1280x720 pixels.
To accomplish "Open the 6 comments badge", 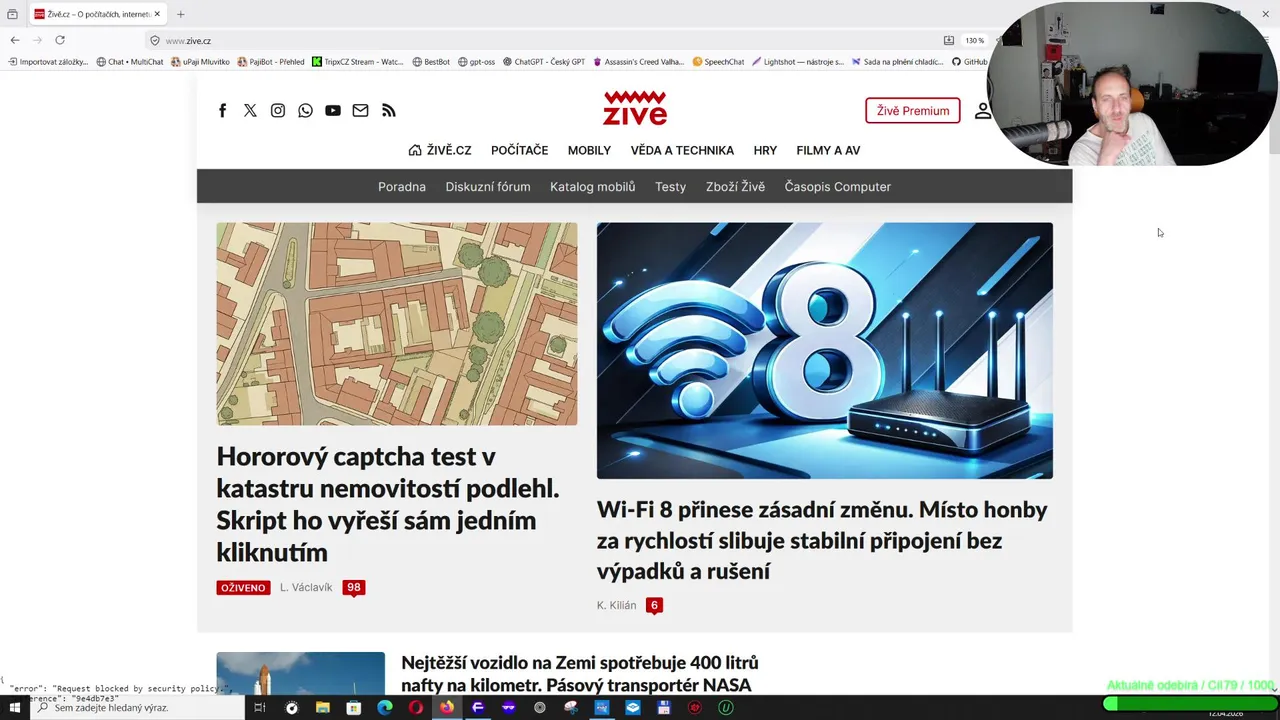I will pos(654,605).
